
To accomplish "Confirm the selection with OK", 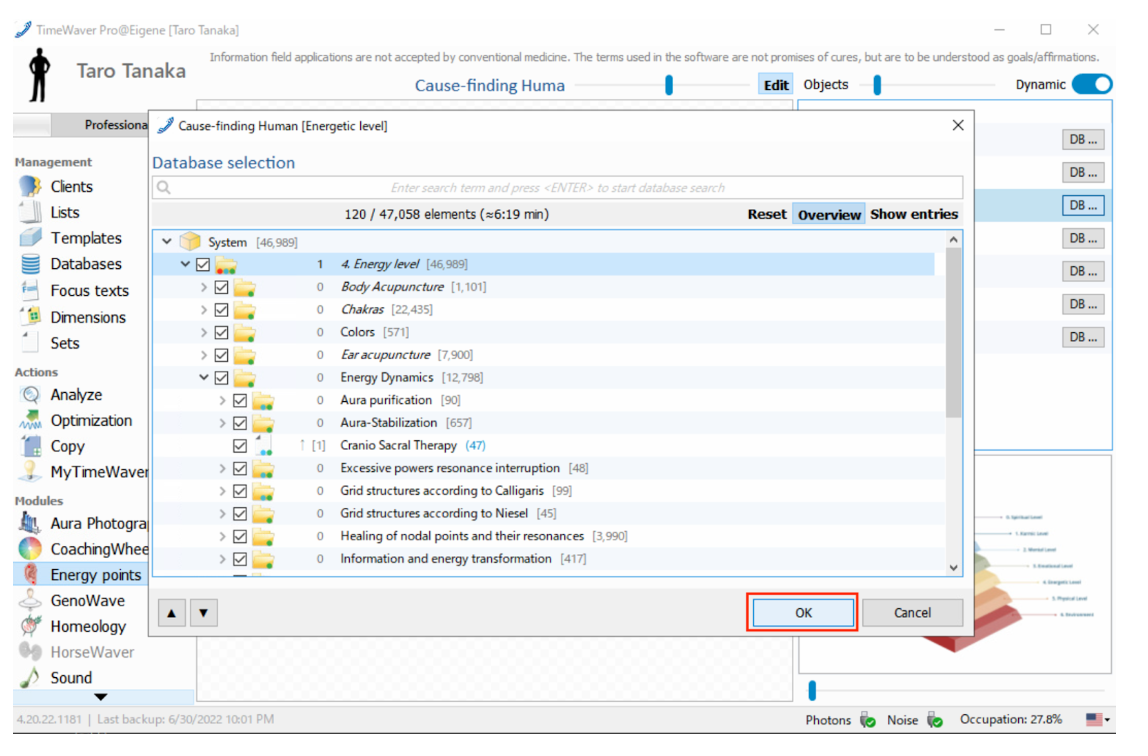I will click(x=803, y=613).
